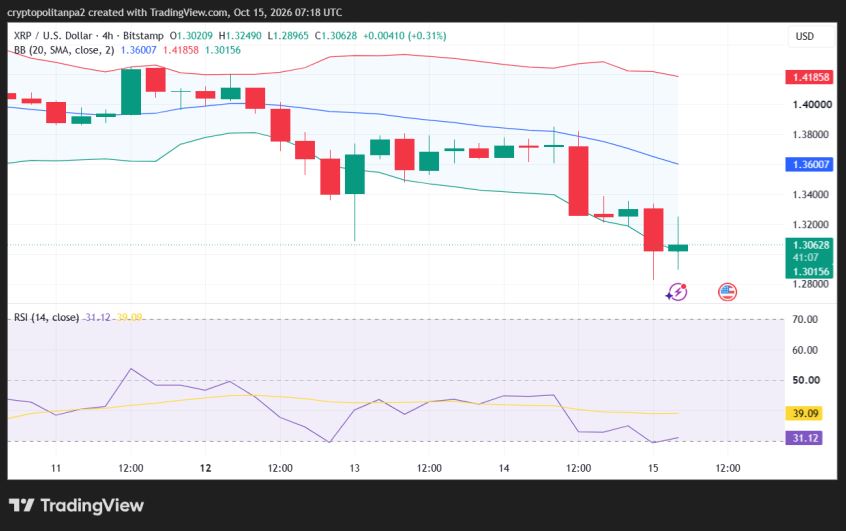Image resolution: width=846 pixels, height=531 pixels.
Task: Open the USD currency selector
Action: click(x=804, y=36)
